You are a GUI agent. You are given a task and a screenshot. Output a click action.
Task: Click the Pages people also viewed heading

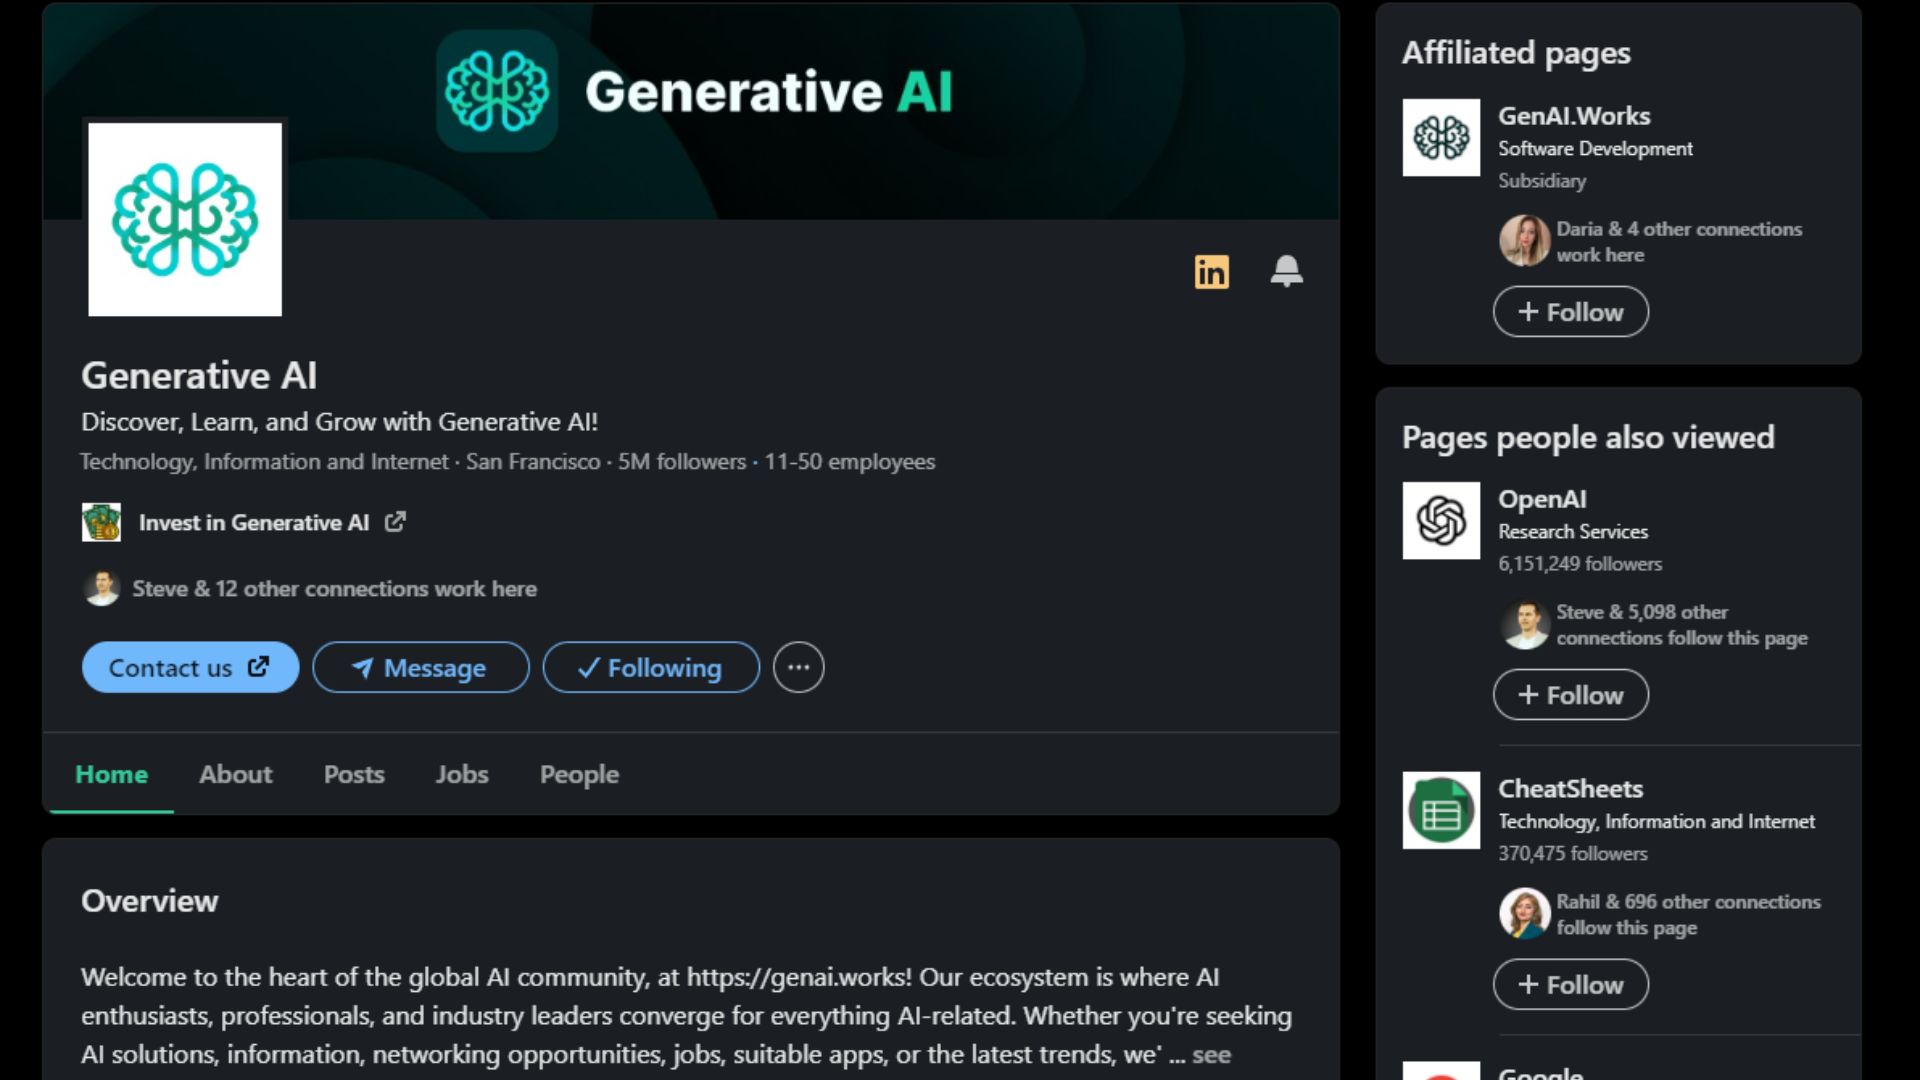coord(1588,438)
